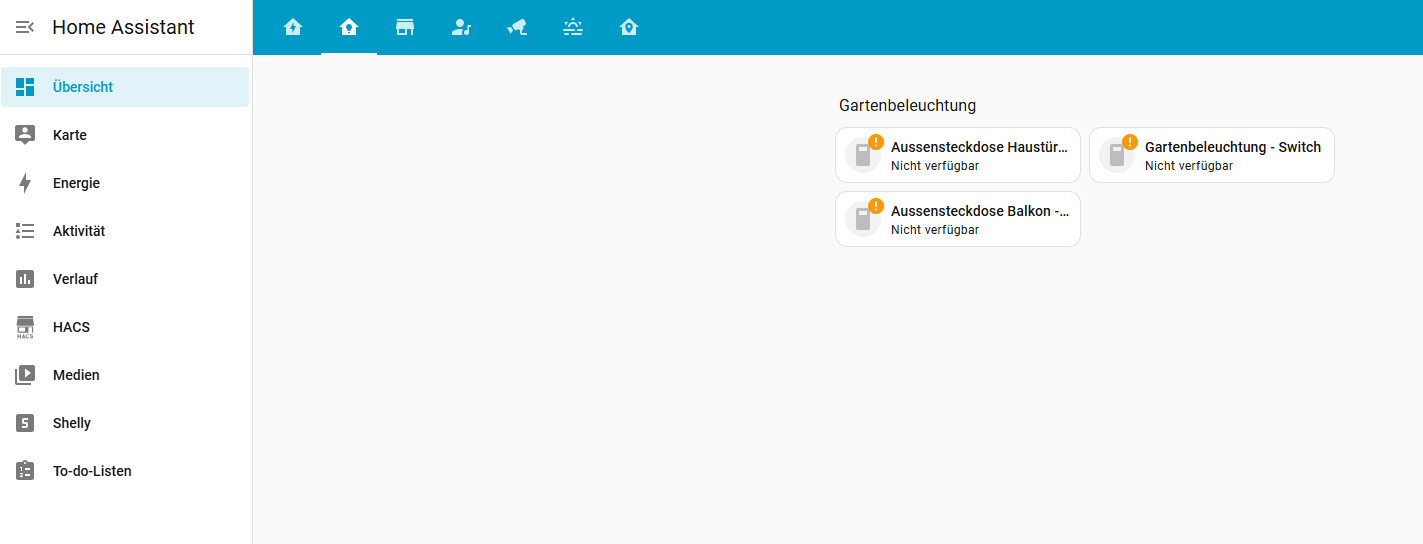Open the person with music note tab
Viewport: 1423px width, 544px height.
[x=461, y=27]
